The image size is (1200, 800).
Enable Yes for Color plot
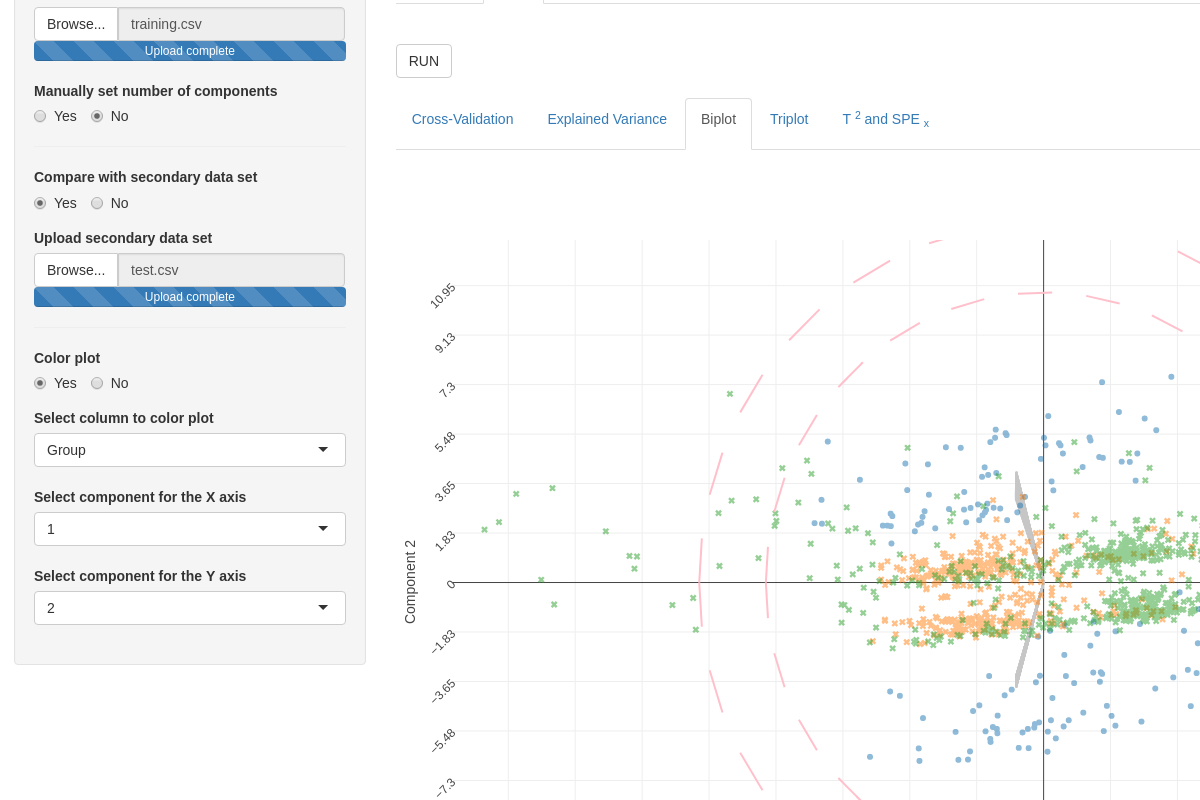pyautogui.click(x=40, y=383)
